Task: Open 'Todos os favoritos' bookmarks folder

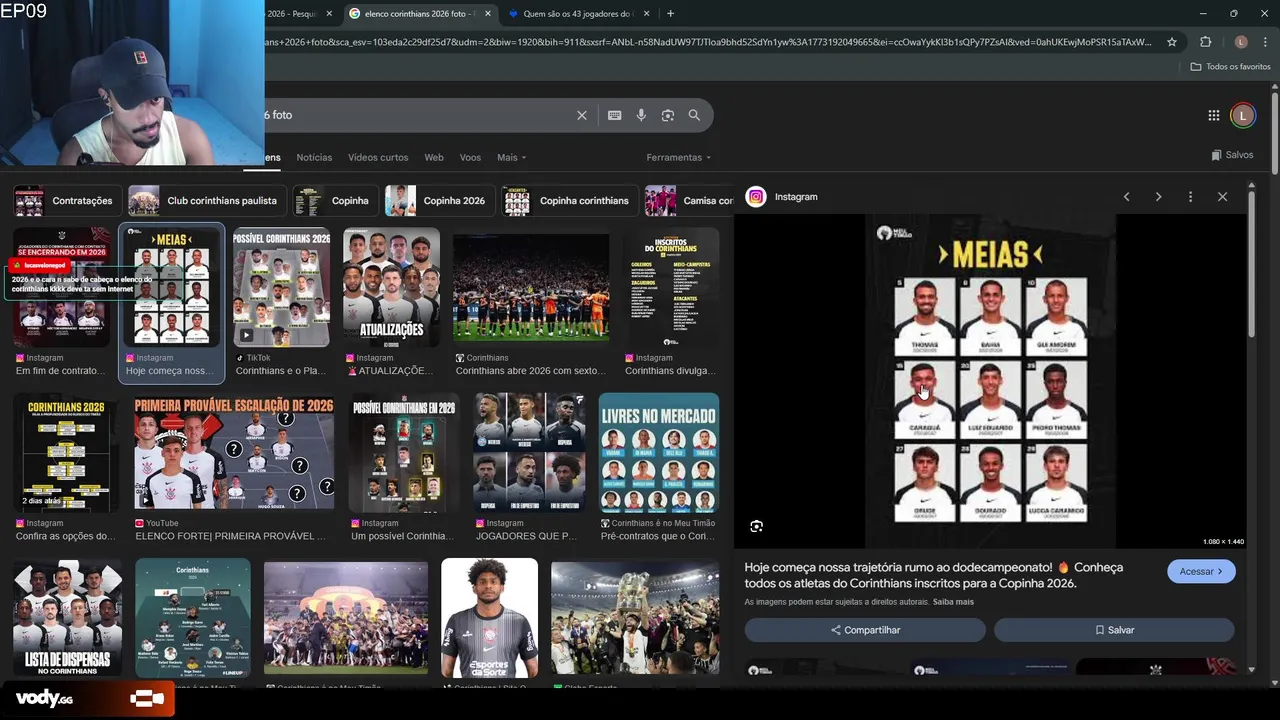Action: [x=1230, y=67]
